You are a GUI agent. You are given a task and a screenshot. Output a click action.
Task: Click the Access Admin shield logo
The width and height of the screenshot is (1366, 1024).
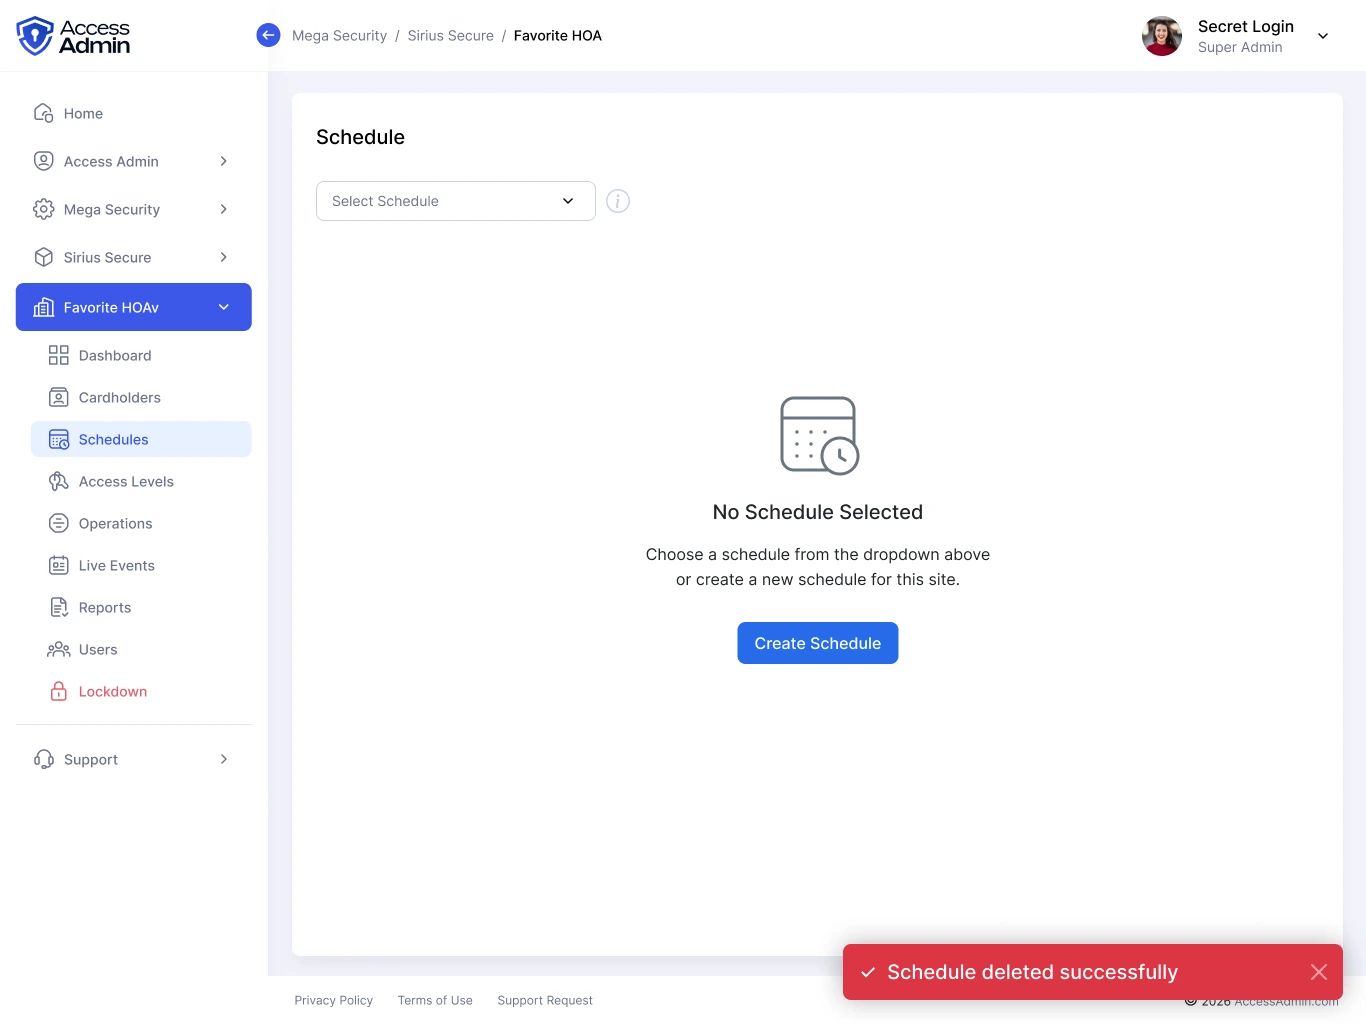35,36
